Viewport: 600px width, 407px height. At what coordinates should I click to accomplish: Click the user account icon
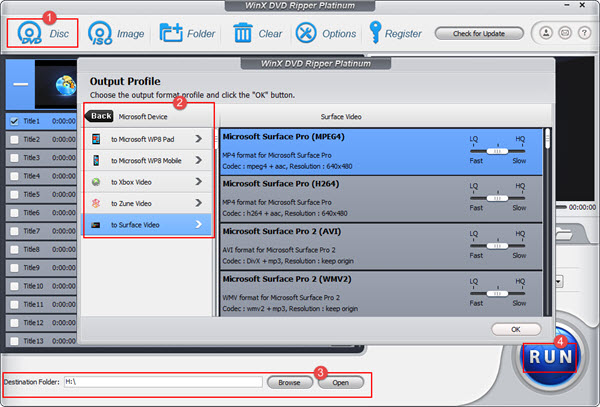[x=546, y=33]
